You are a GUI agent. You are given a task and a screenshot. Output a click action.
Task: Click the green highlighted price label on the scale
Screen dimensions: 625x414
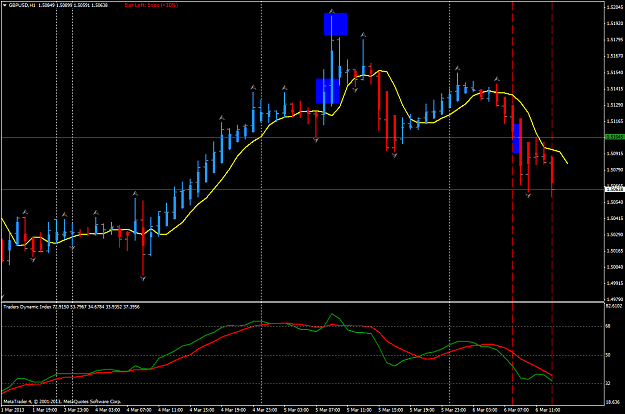point(614,137)
